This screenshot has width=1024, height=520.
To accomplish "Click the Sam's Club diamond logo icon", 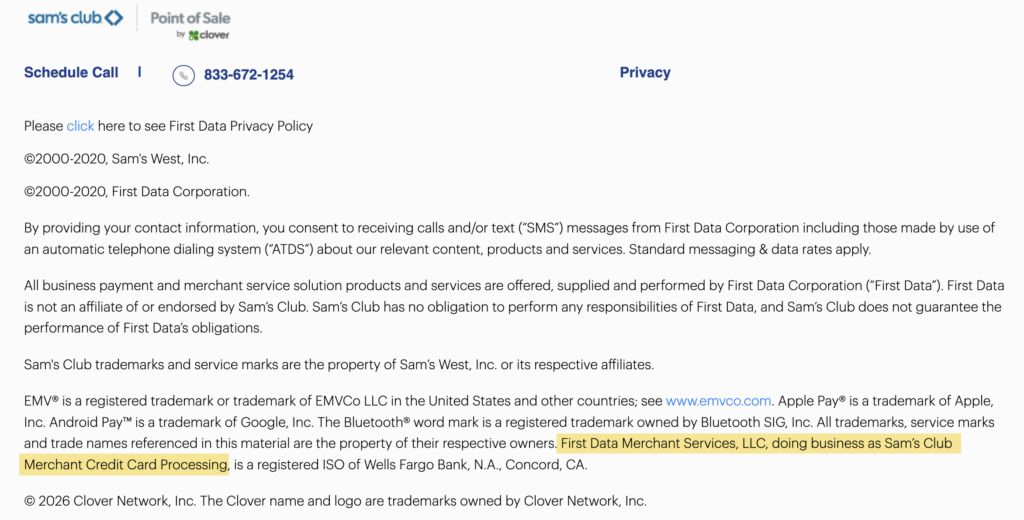I will click(x=113, y=17).
